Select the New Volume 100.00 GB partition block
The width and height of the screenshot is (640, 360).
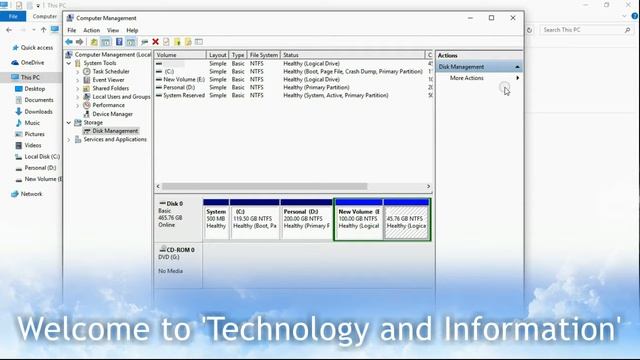click(x=358, y=219)
